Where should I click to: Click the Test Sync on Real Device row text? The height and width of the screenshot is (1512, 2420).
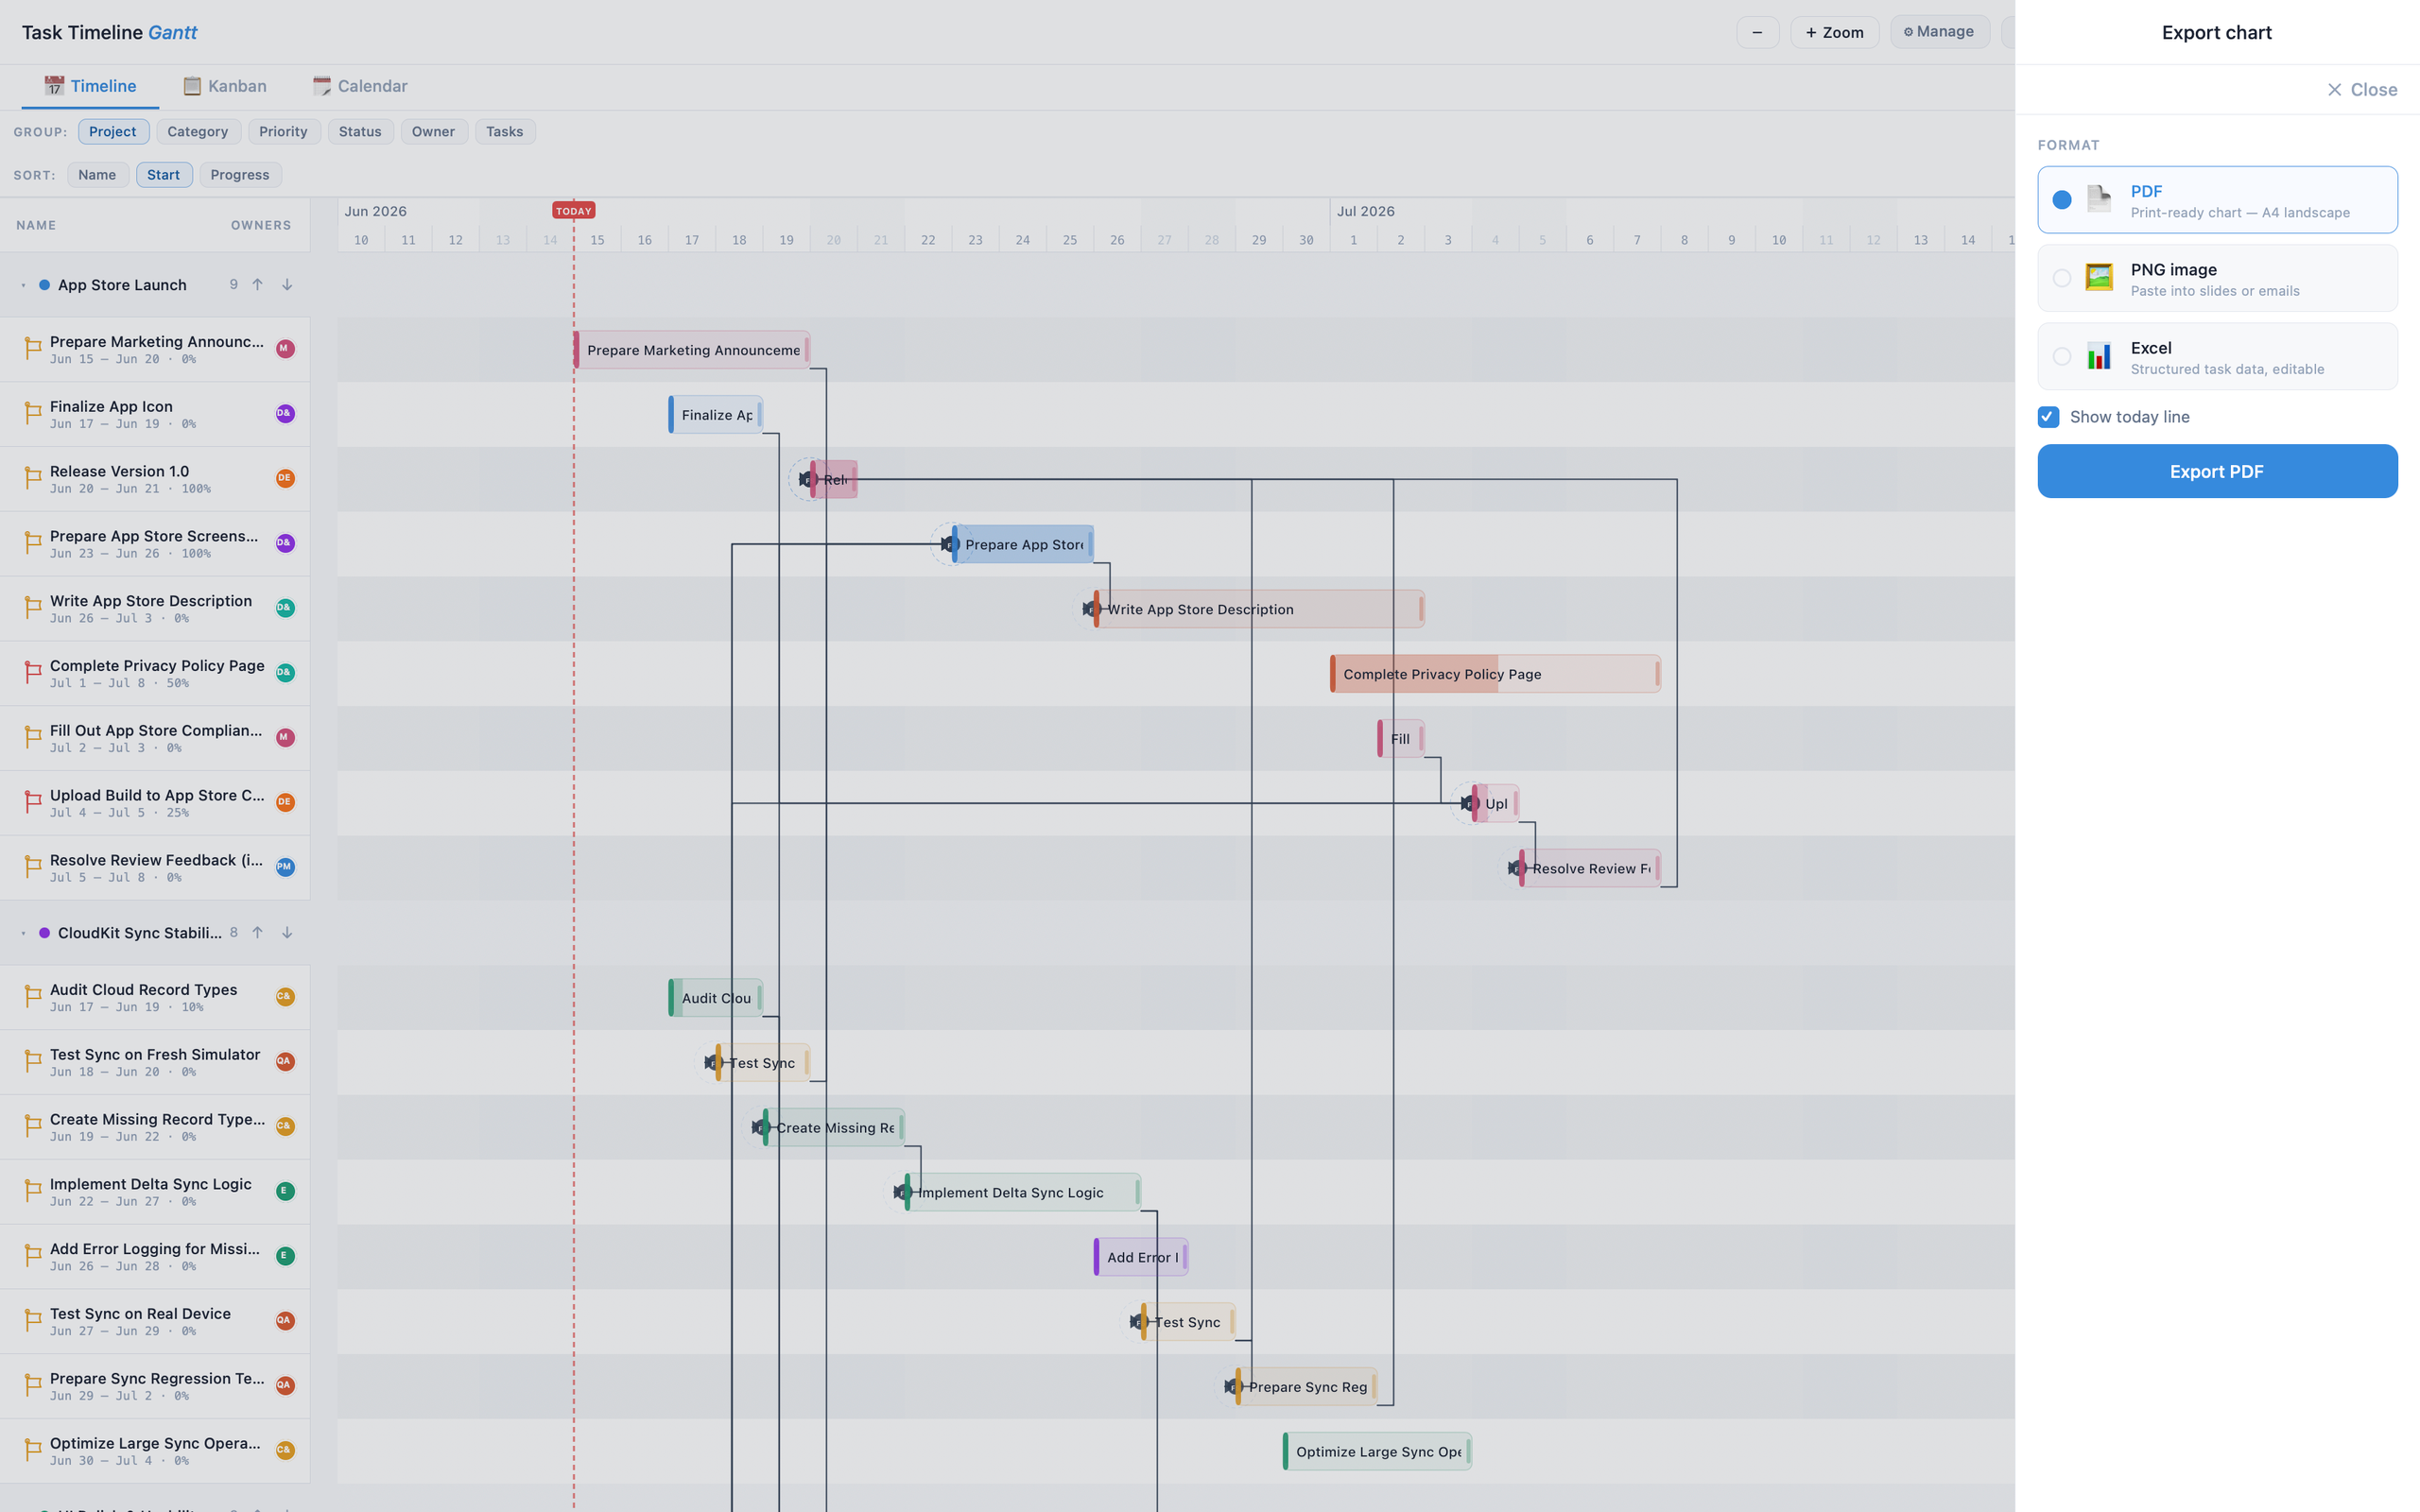click(x=140, y=1313)
